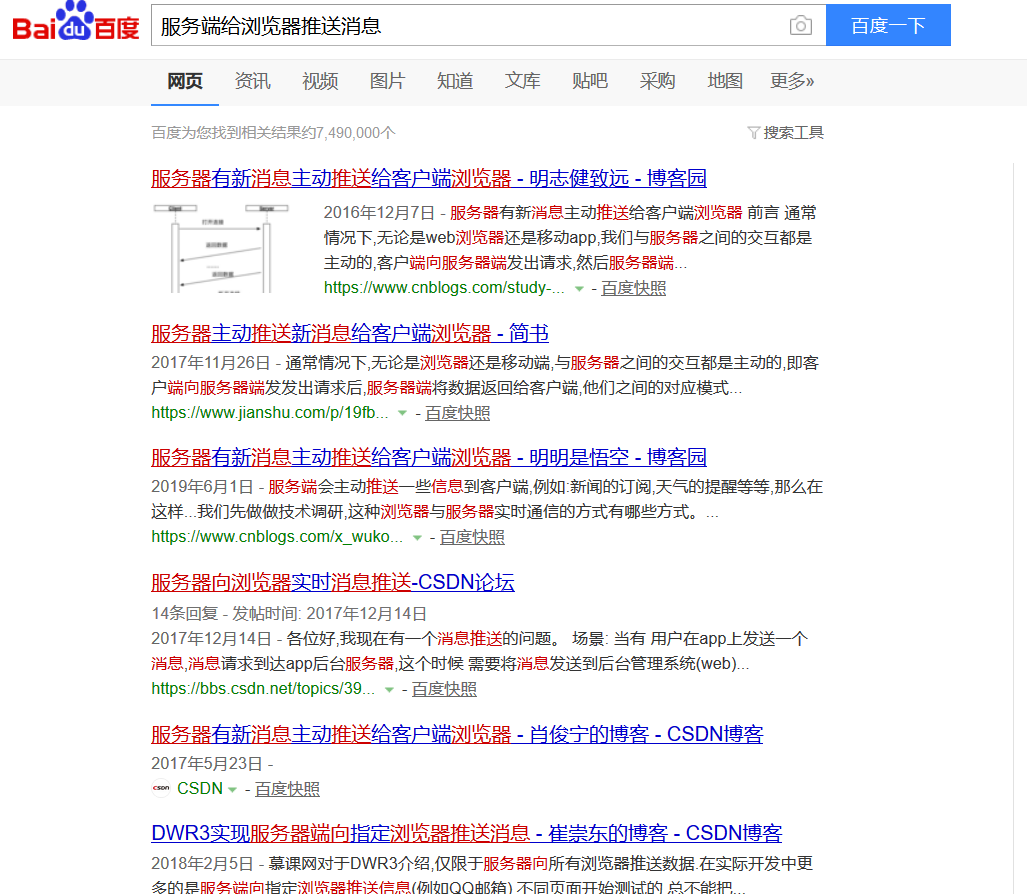The height and width of the screenshot is (894, 1027).
Task: Open camera image search icon
Action: [800, 26]
